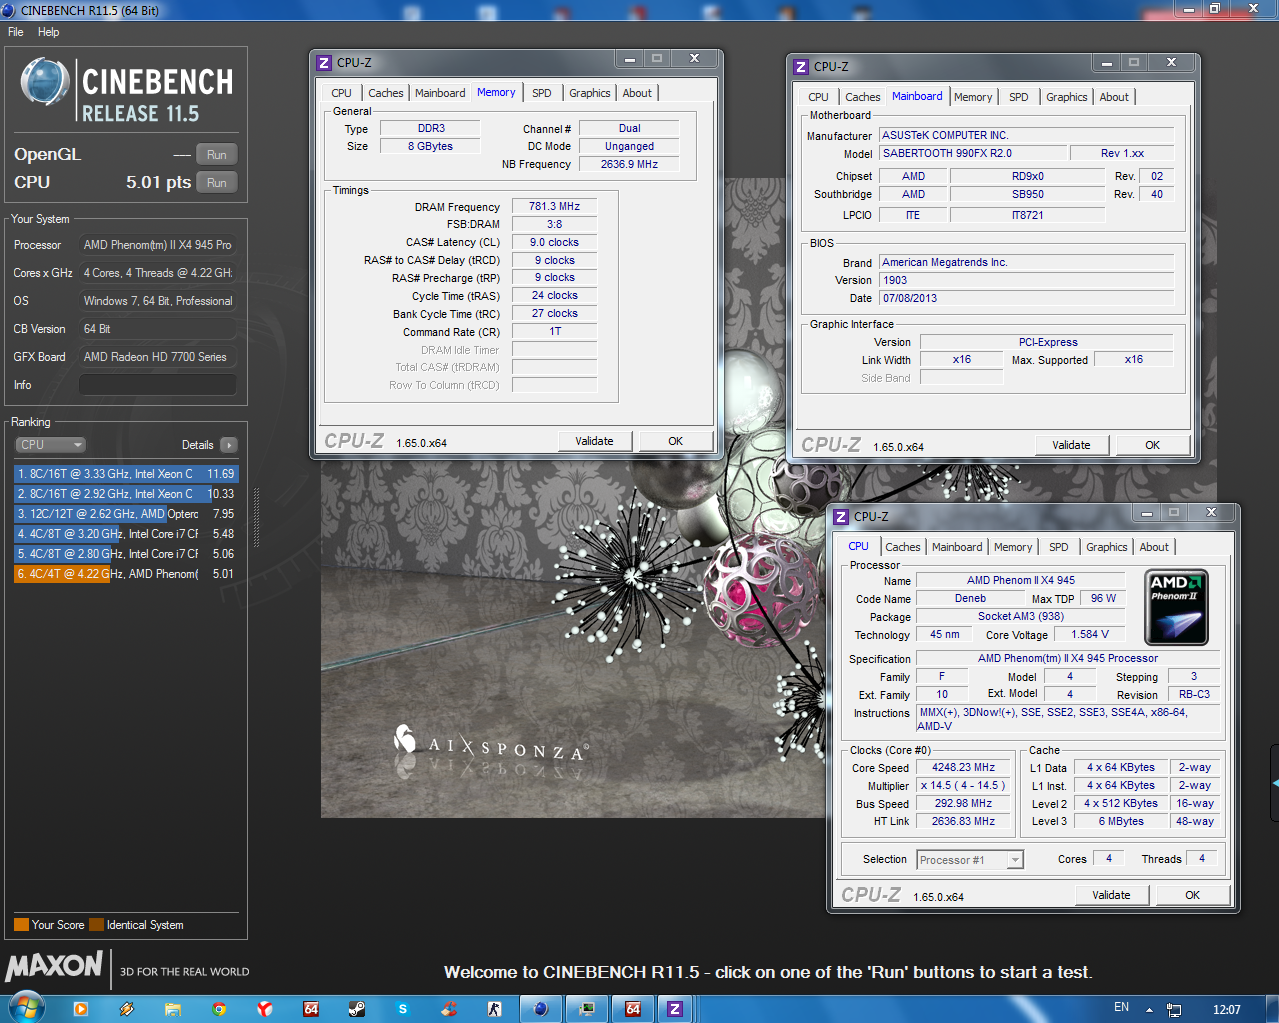Click OK in Memory CPU-Z window
Viewport: 1279px width, 1023px height.
(x=676, y=441)
